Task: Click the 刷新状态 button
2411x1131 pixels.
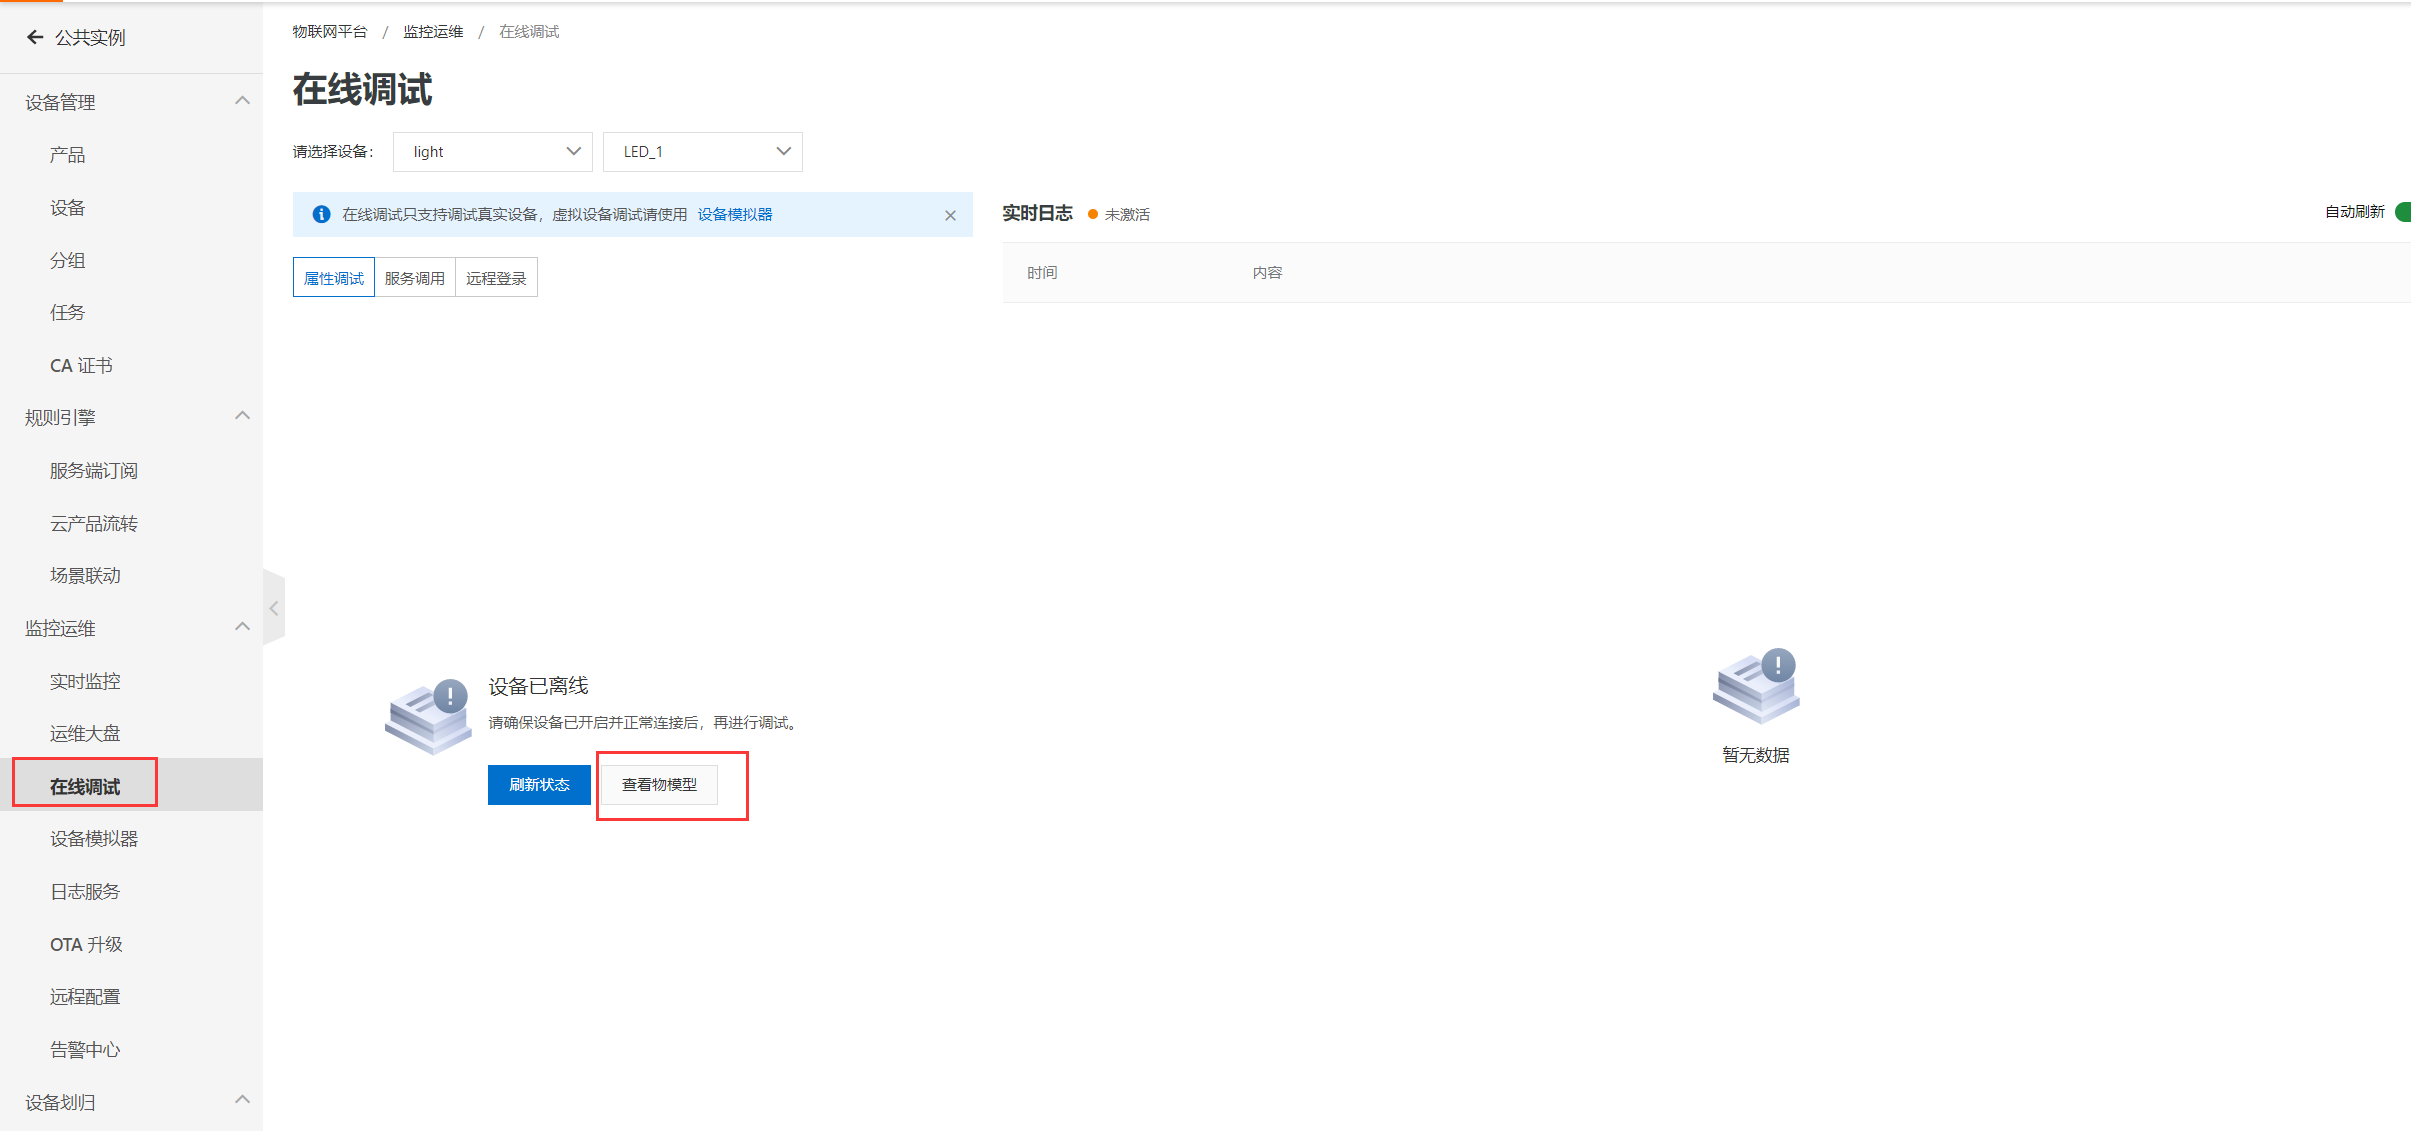Action: point(539,785)
